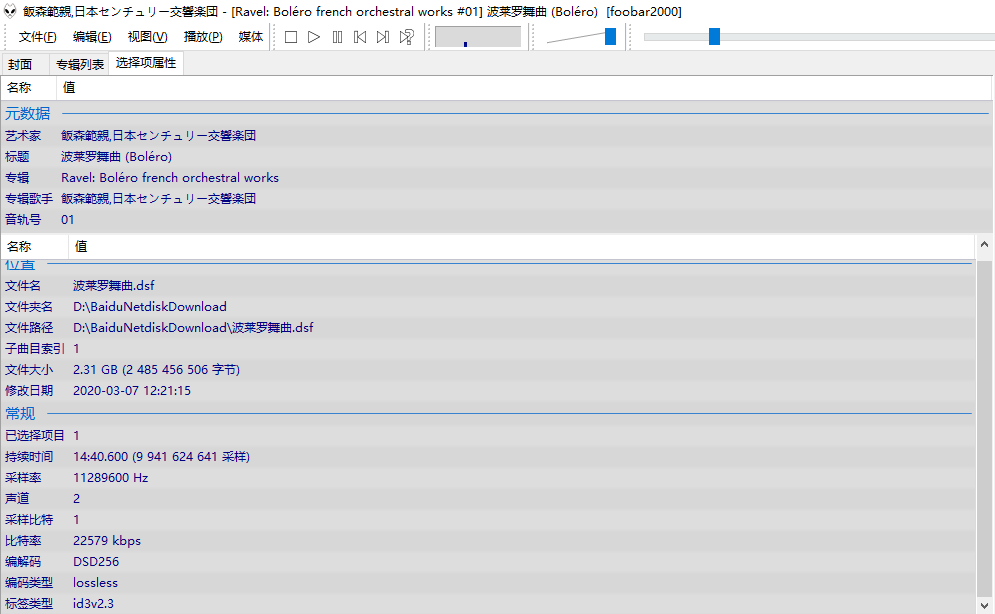Click the volume slider handle
The width and height of the screenshot is (995, 614).
pos(610,37)
